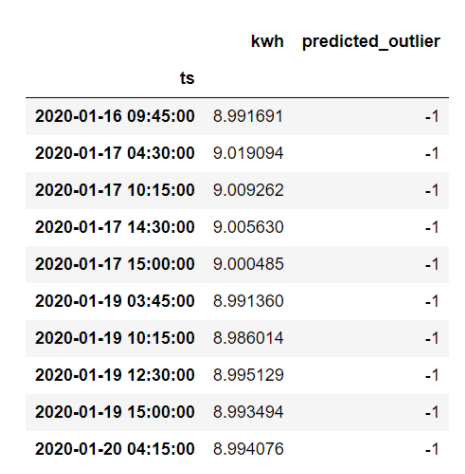Click the kwh value 9.009262

pos(248,190)
